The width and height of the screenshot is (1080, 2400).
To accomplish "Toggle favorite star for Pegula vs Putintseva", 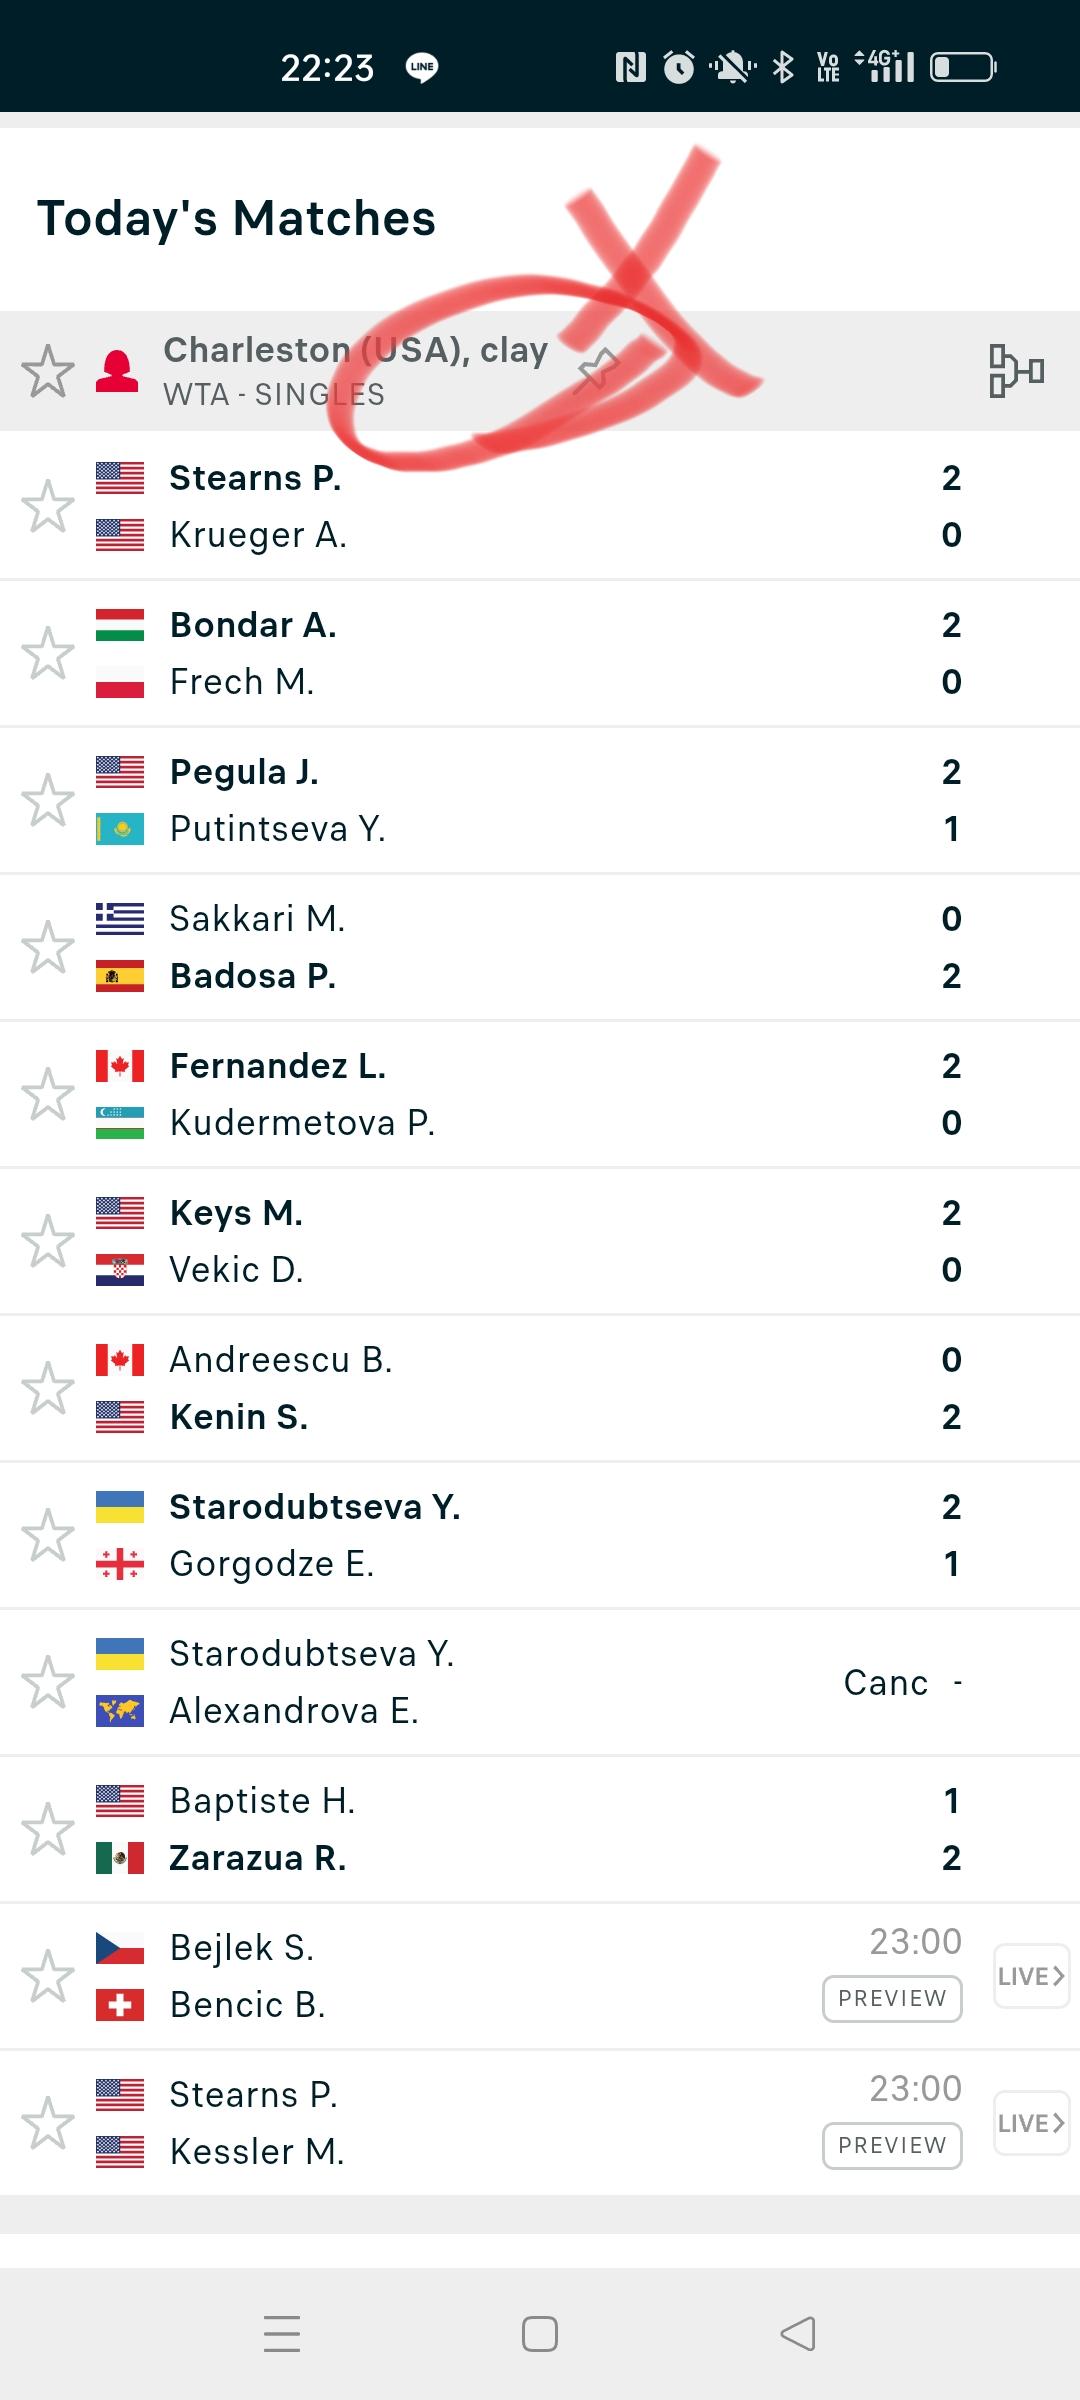I will (48, 800).
